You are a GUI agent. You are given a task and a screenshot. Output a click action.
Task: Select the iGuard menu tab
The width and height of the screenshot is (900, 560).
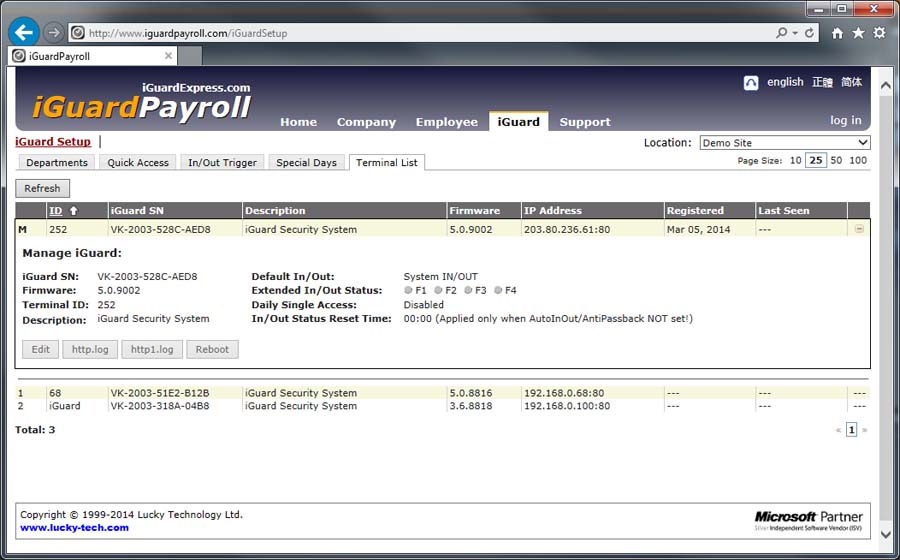tap(518, 122)
